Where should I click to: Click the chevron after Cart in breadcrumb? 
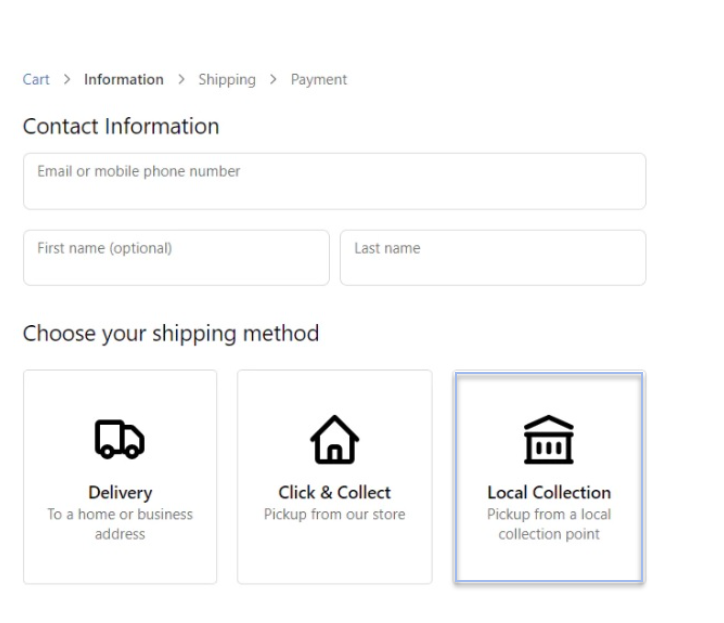(66, 80)
